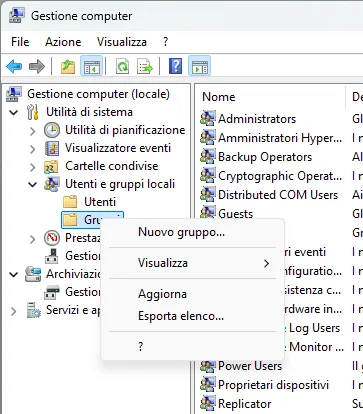
Task: Click the Utenti e gruppi locali icon
Action: click(52, 184)
